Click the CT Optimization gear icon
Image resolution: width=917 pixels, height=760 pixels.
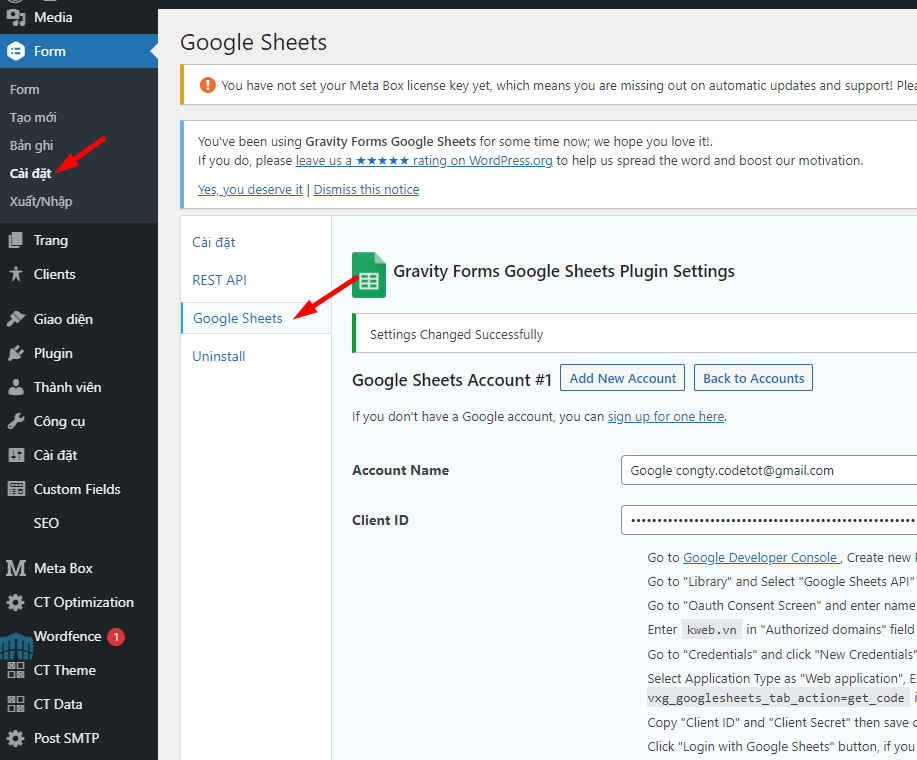(x=16, y=602)
